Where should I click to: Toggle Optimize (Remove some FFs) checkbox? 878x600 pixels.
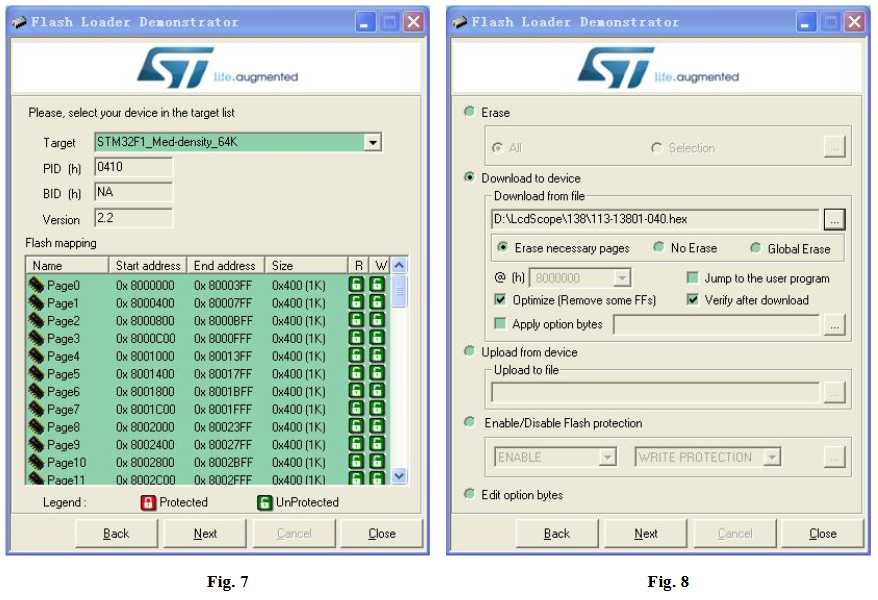click(500, 299)
